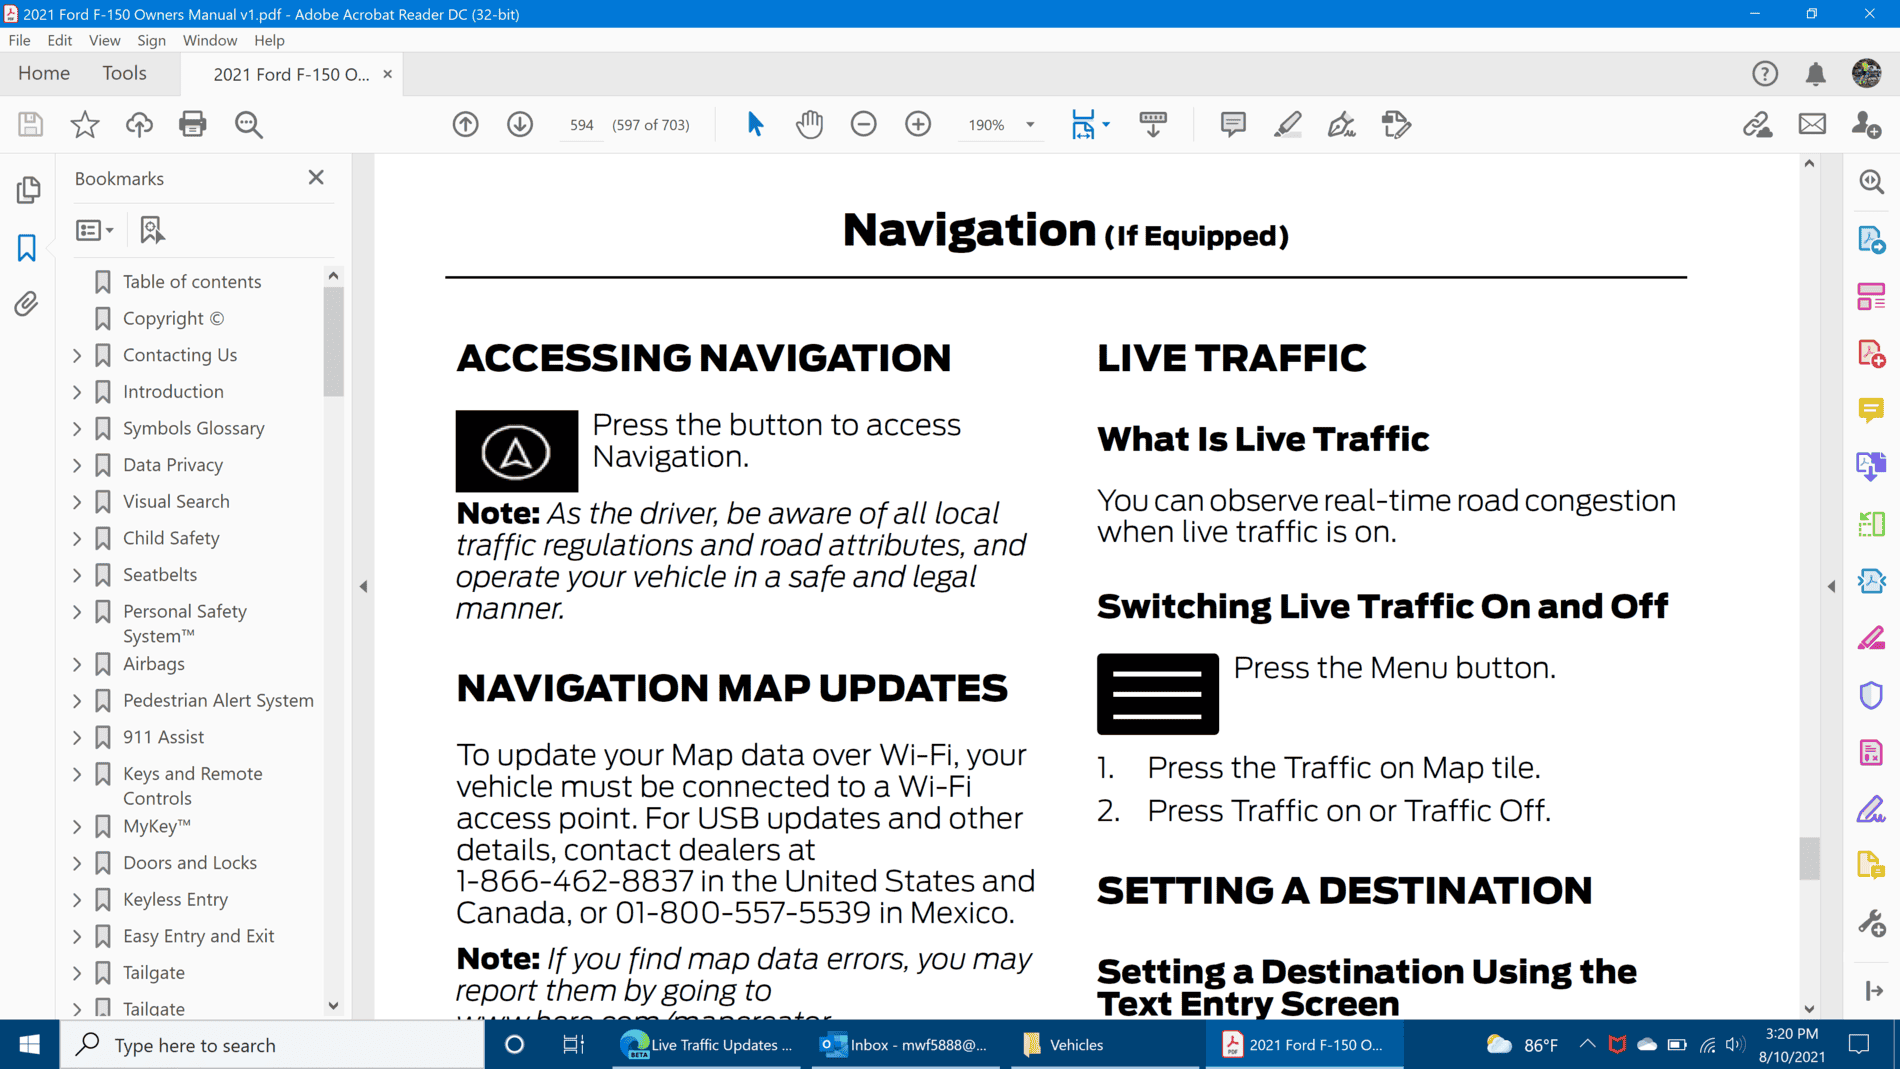Open the Table of contents bookmark
The image size is (1900, 1069).
click(191, 282)
